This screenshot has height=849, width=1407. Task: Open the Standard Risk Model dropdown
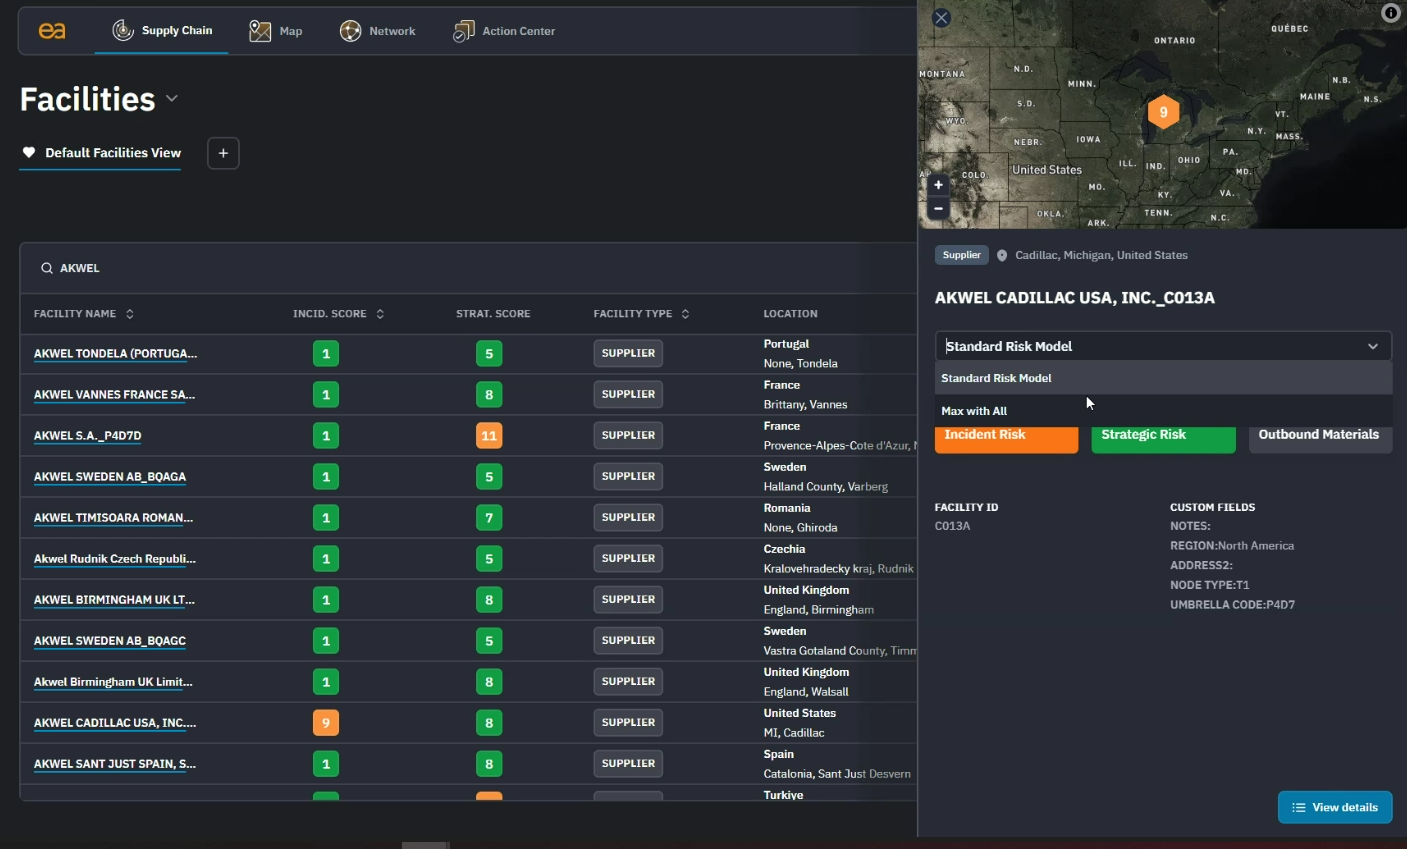1162,346
